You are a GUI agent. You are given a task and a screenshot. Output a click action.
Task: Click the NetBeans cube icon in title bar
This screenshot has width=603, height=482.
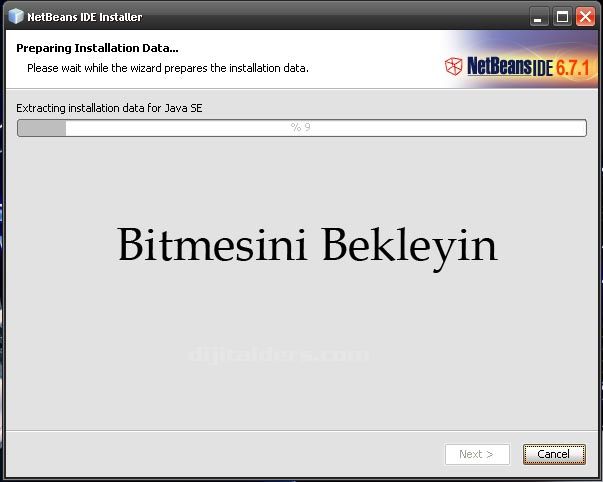[x=16, y=16]
